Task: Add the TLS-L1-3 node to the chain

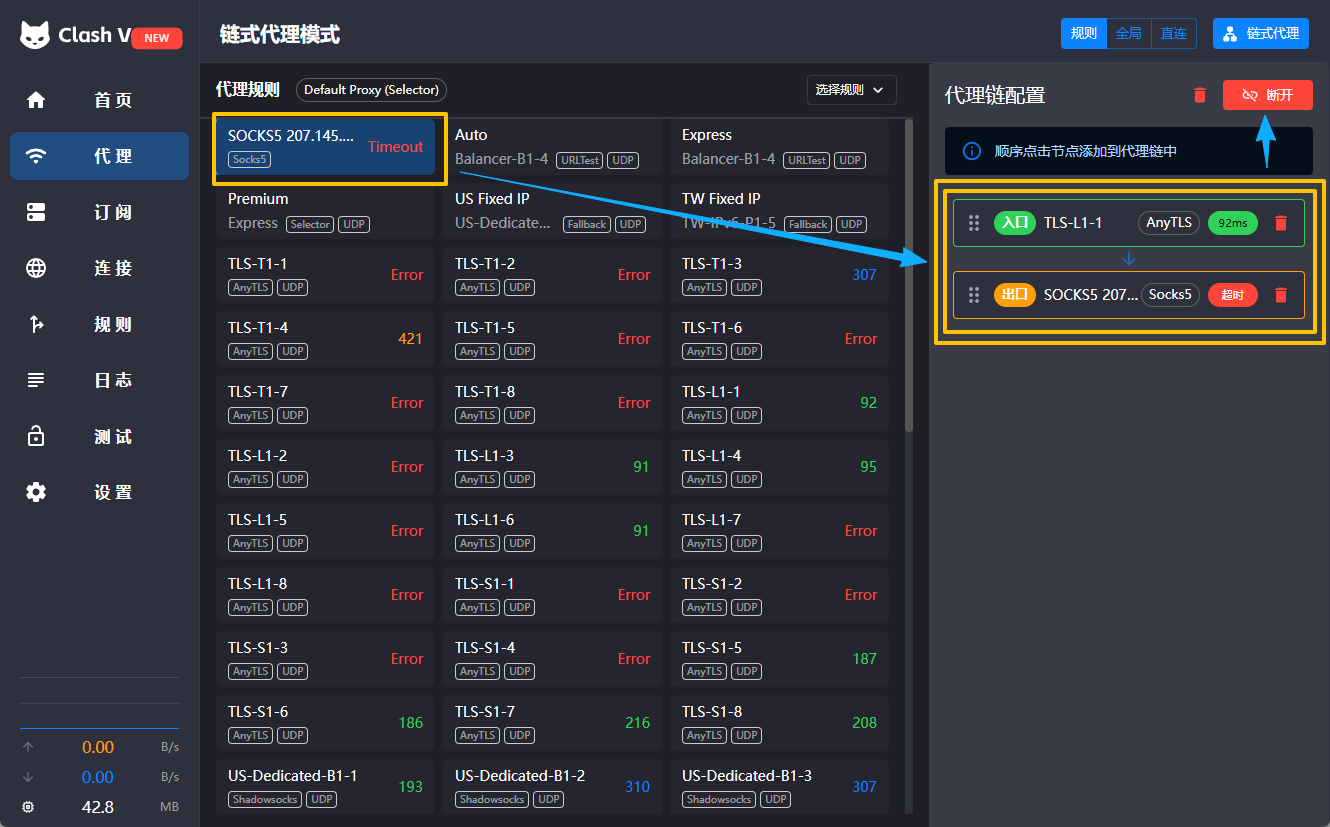Action: pyautogui.click(x=552, y=467)
